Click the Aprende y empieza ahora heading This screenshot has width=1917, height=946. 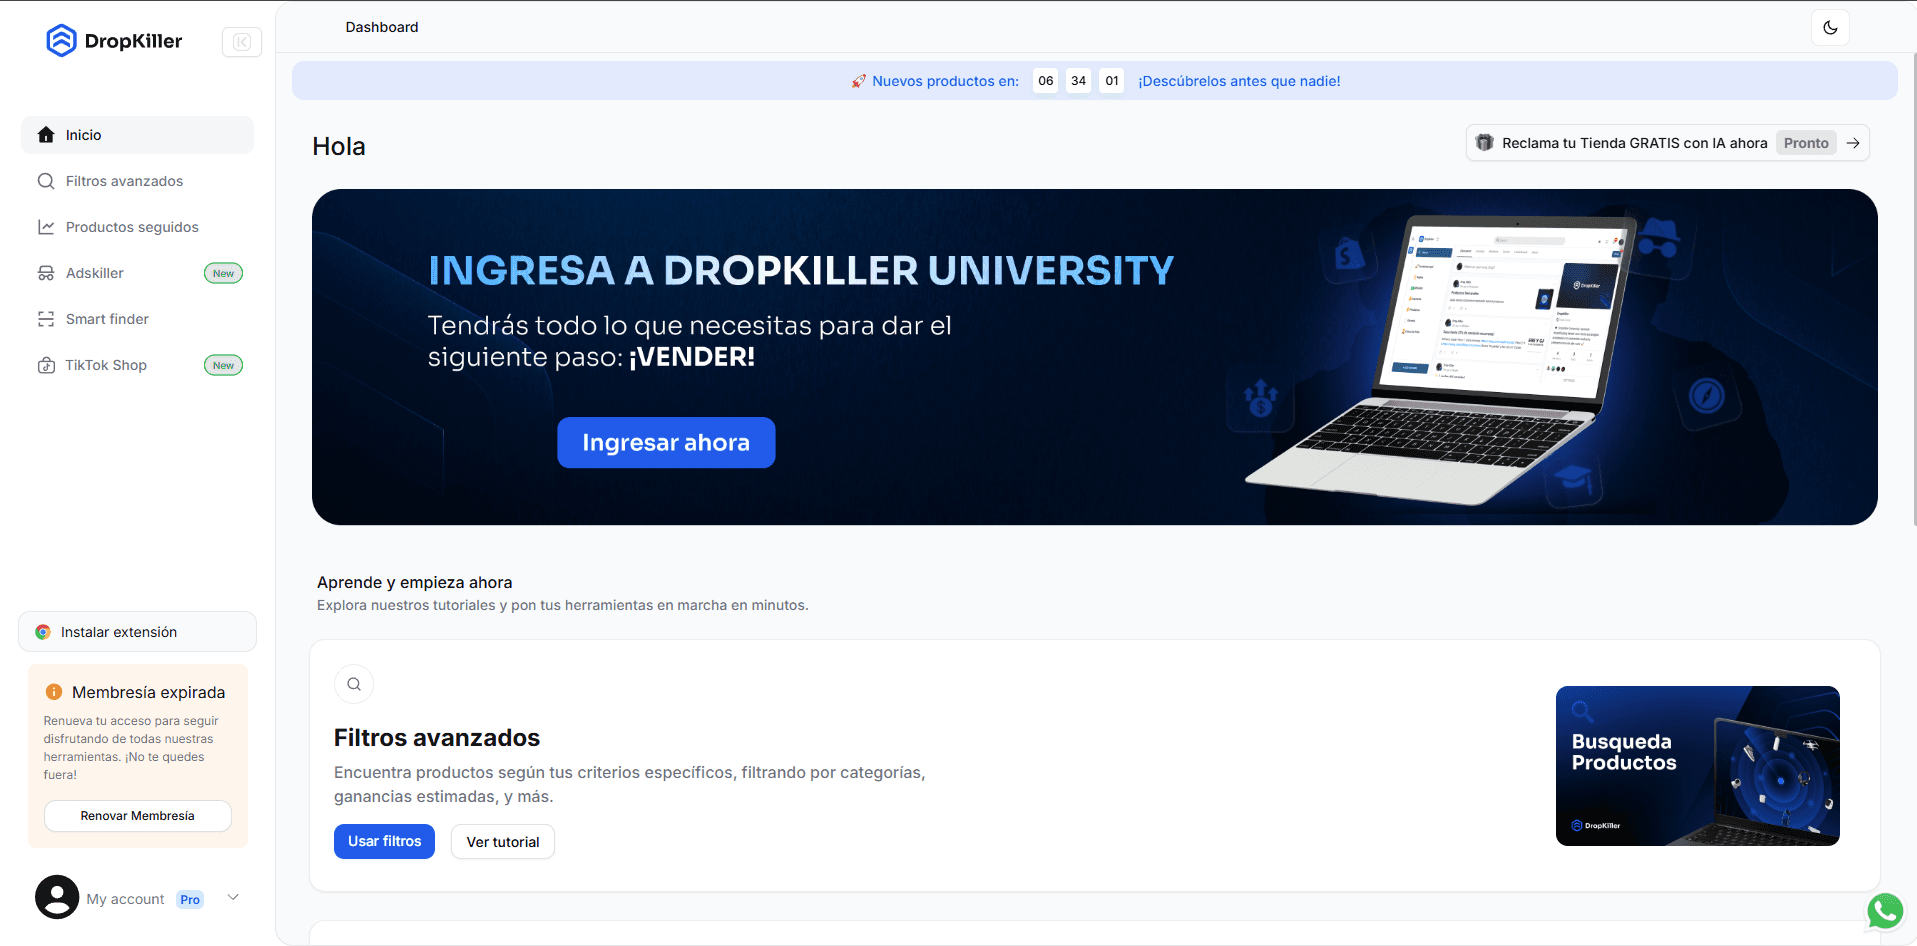414,582
